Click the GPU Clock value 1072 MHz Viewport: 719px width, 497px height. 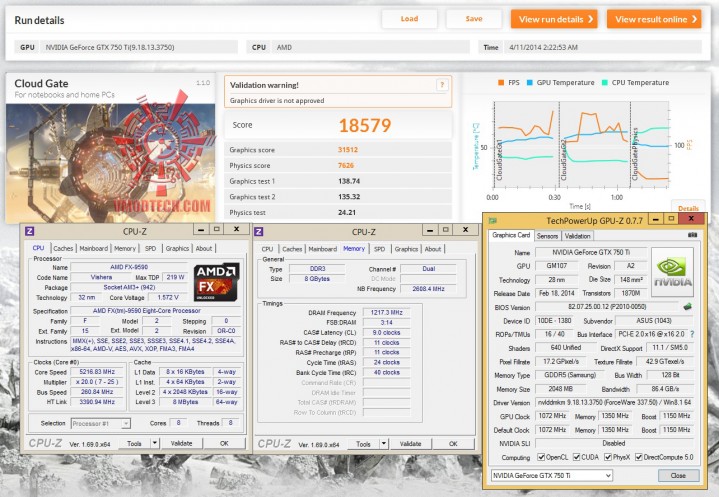[x=552, y=416]
